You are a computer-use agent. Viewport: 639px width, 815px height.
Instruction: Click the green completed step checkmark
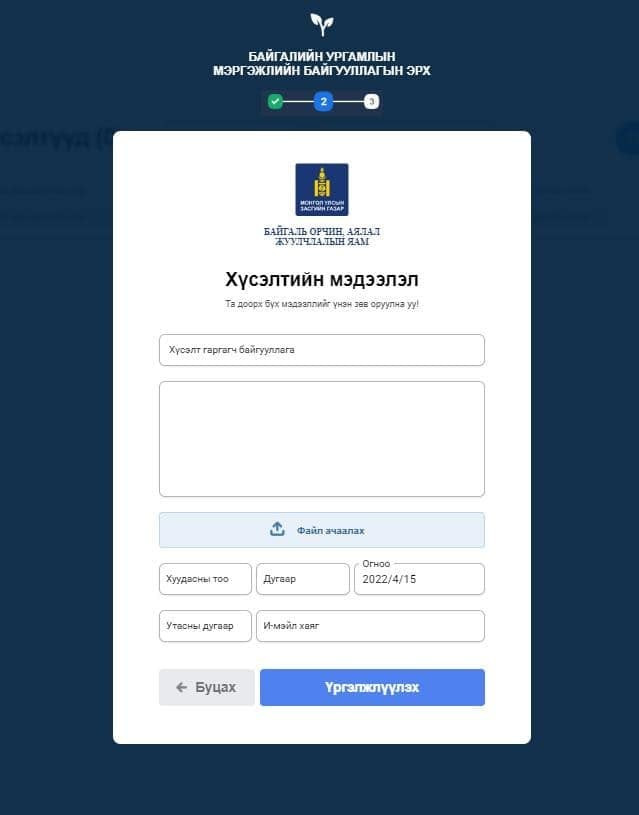tap(275, 101)
